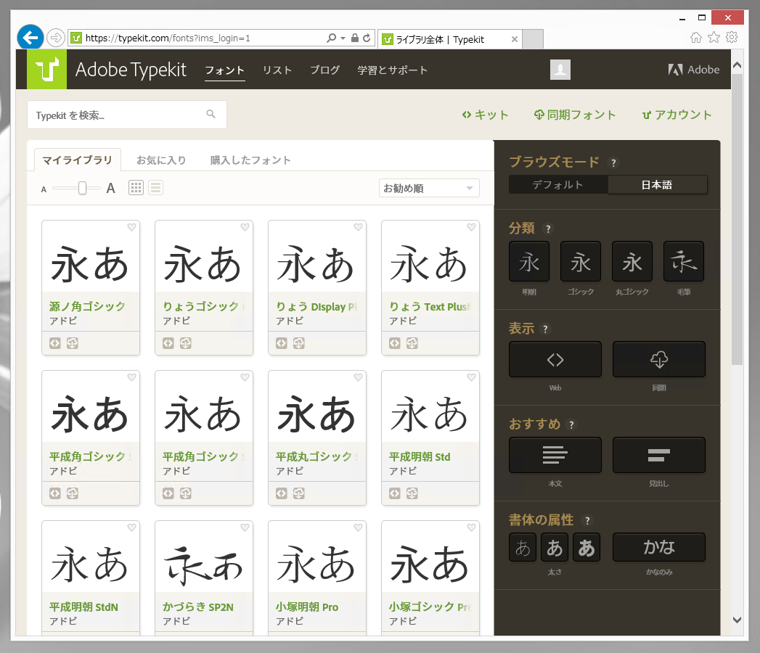This screenshot has width=760, height=653.
Task: Open the リスト nav menu
Action: [x=277, y=70]
